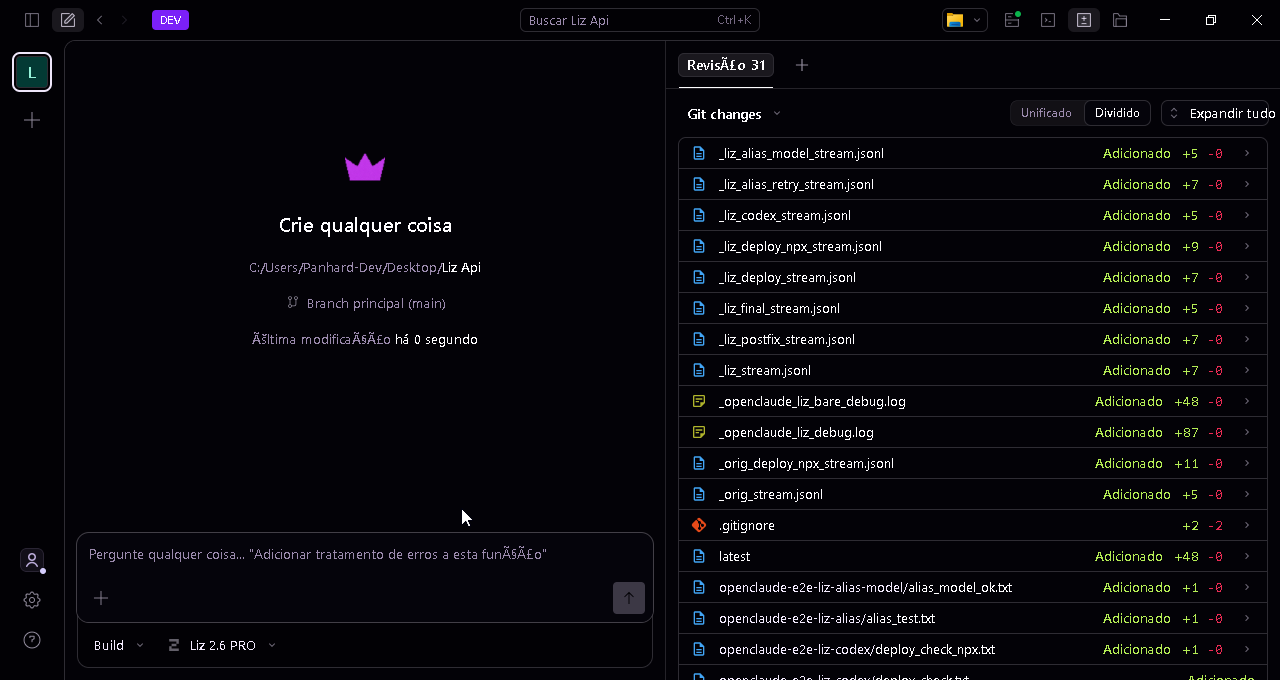Toggle the review changes diff icon
The width and height of the screenshot is (1280, 680).
pyautogui.click(x=1084, y=20)
